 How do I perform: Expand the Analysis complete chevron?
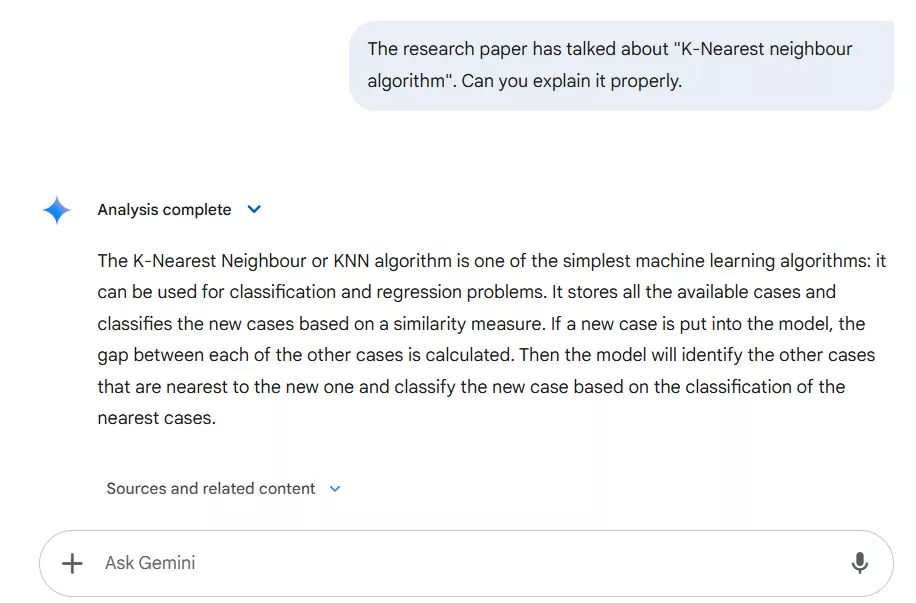254,209
